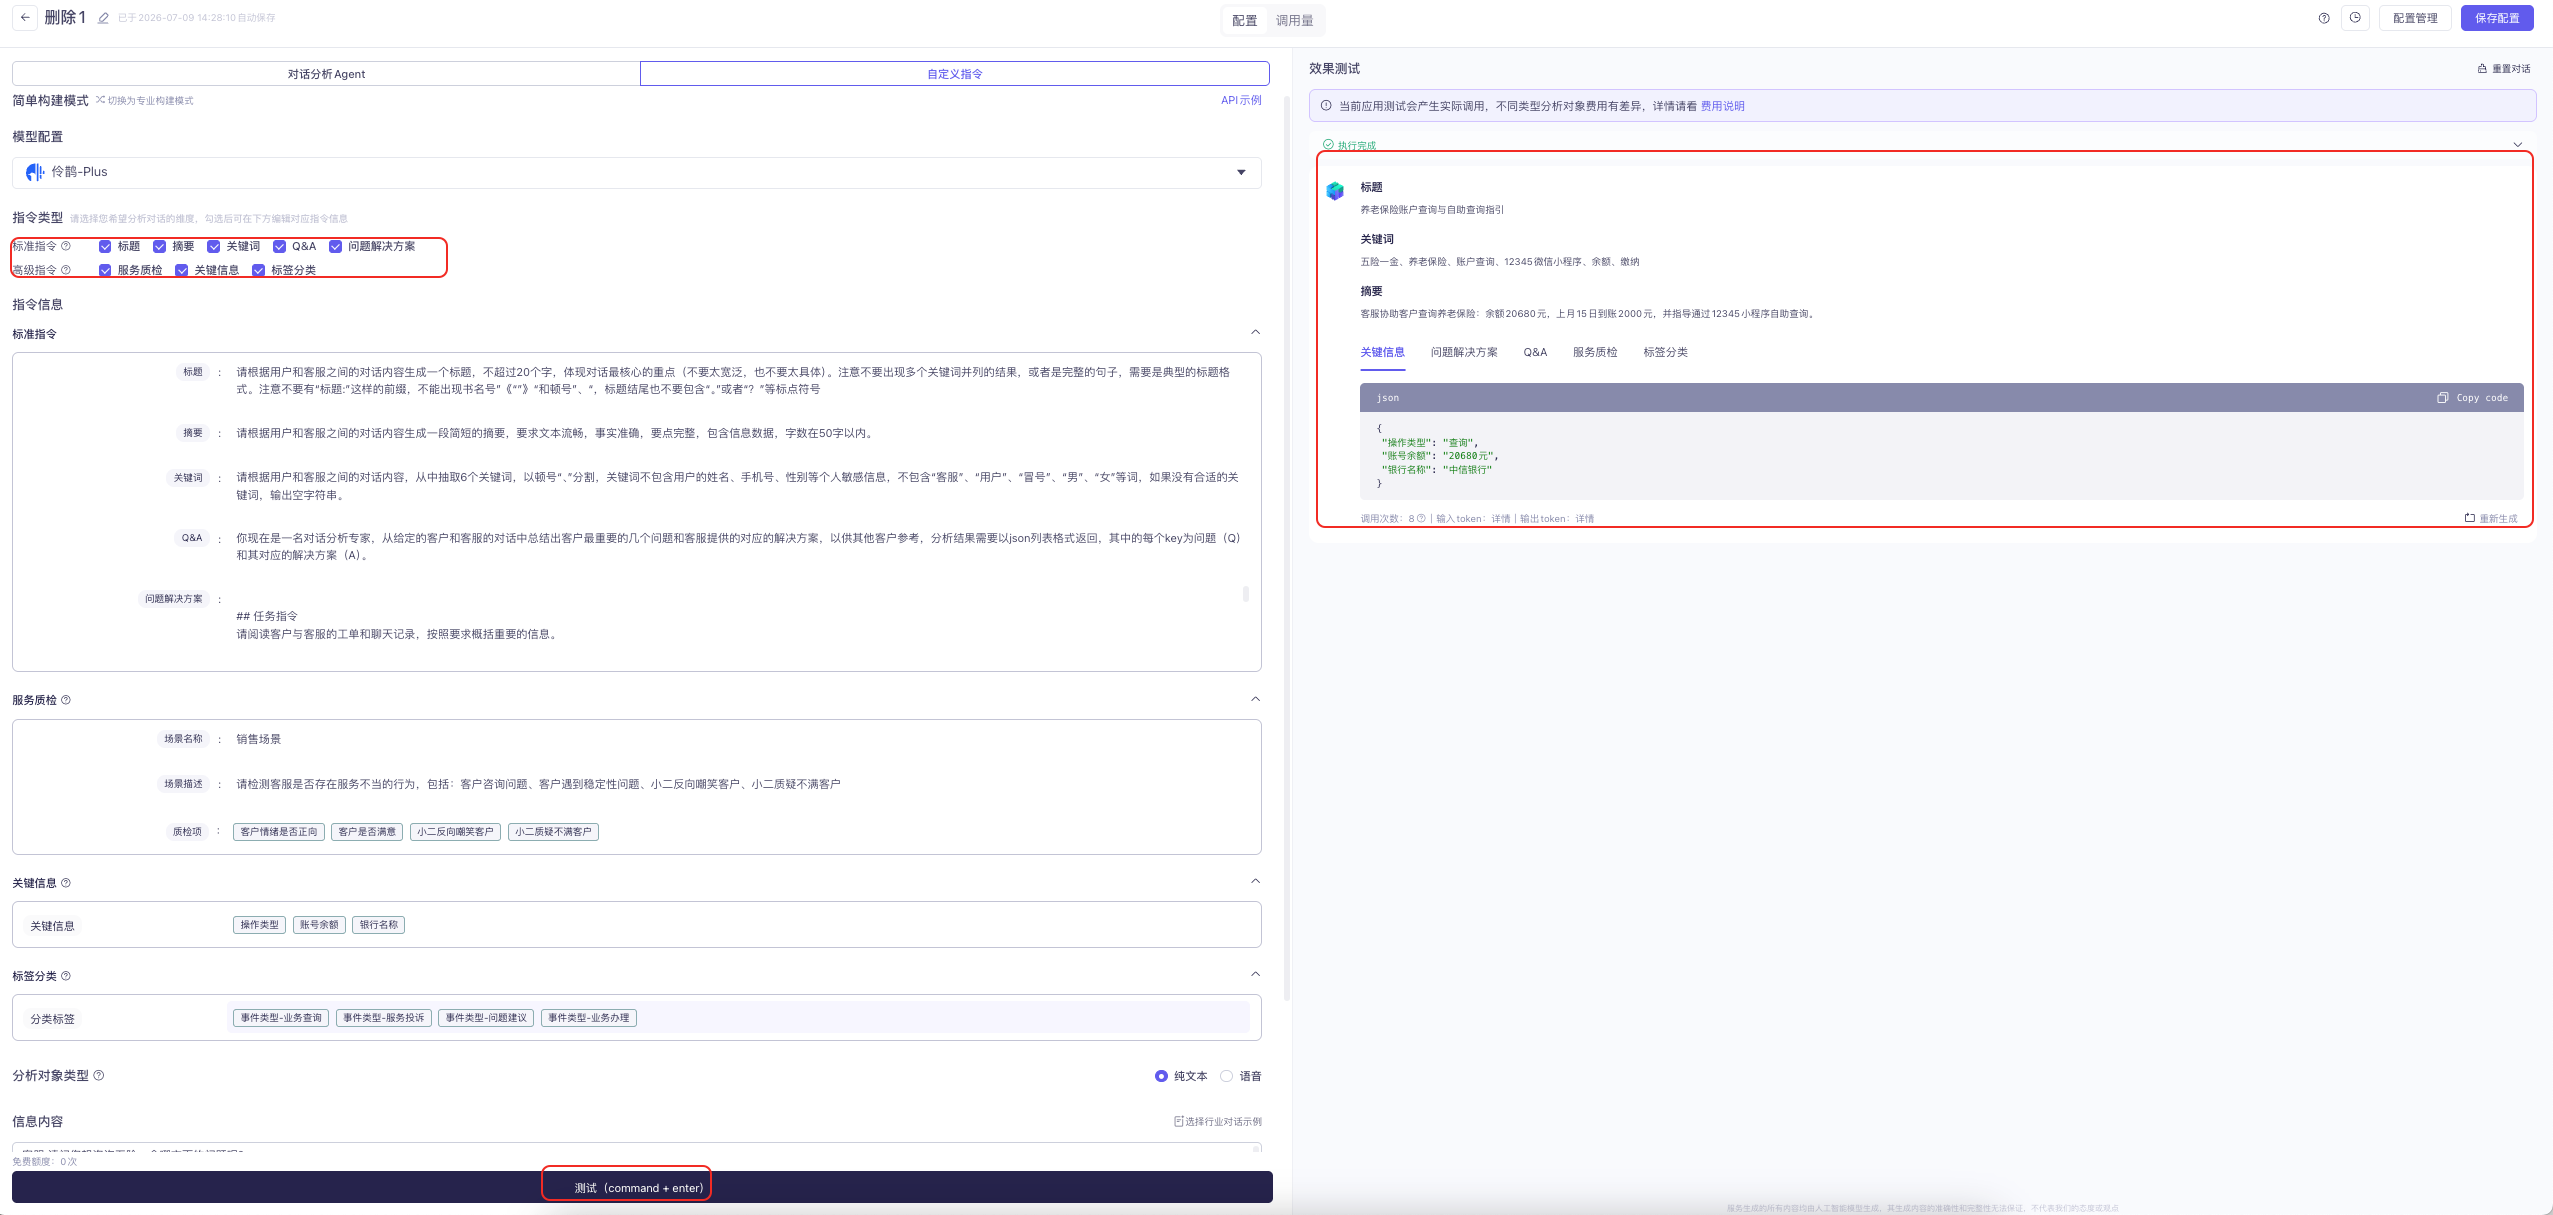The width and height of the screenshot is (2553, 1215).
Task: Click the 银行名称 key info tag
Action: coord(378,925)
